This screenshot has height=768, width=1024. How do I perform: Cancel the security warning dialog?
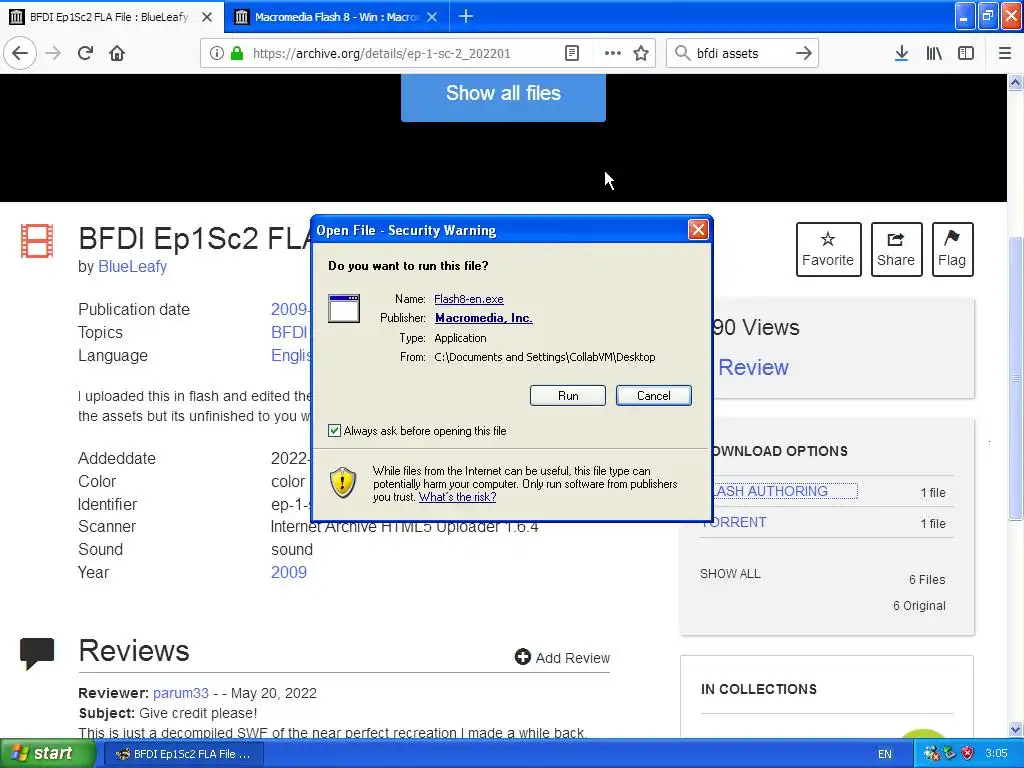[654, 396]
